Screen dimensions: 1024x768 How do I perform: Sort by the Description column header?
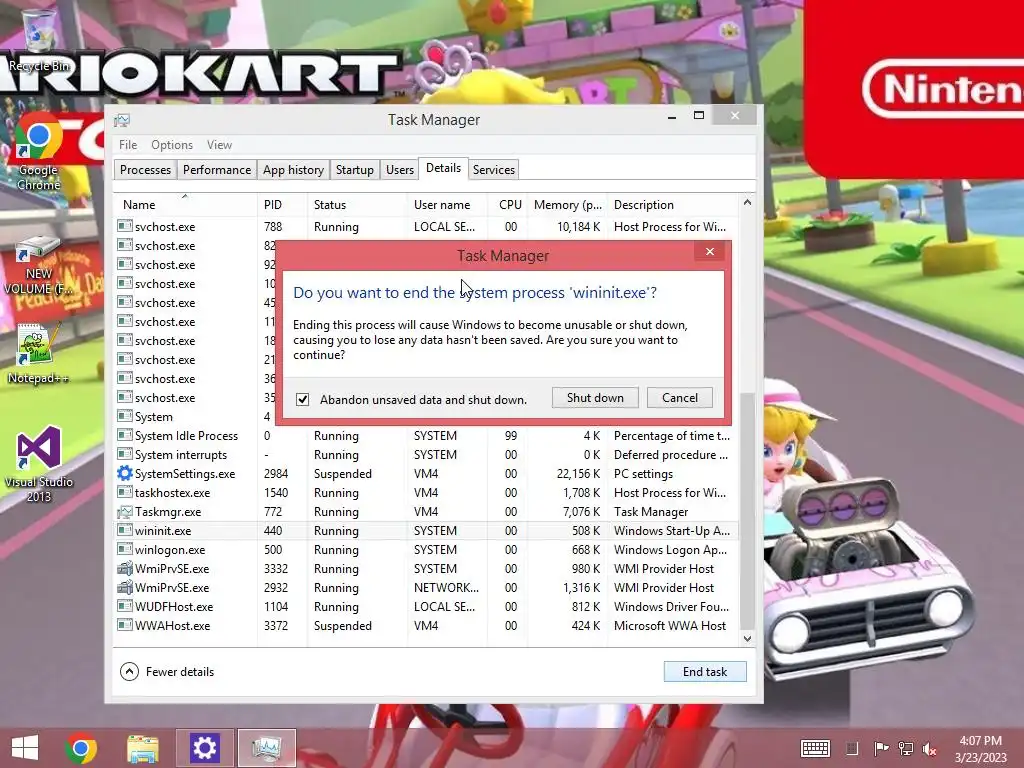pyautogui.click(x=673, y=204)
